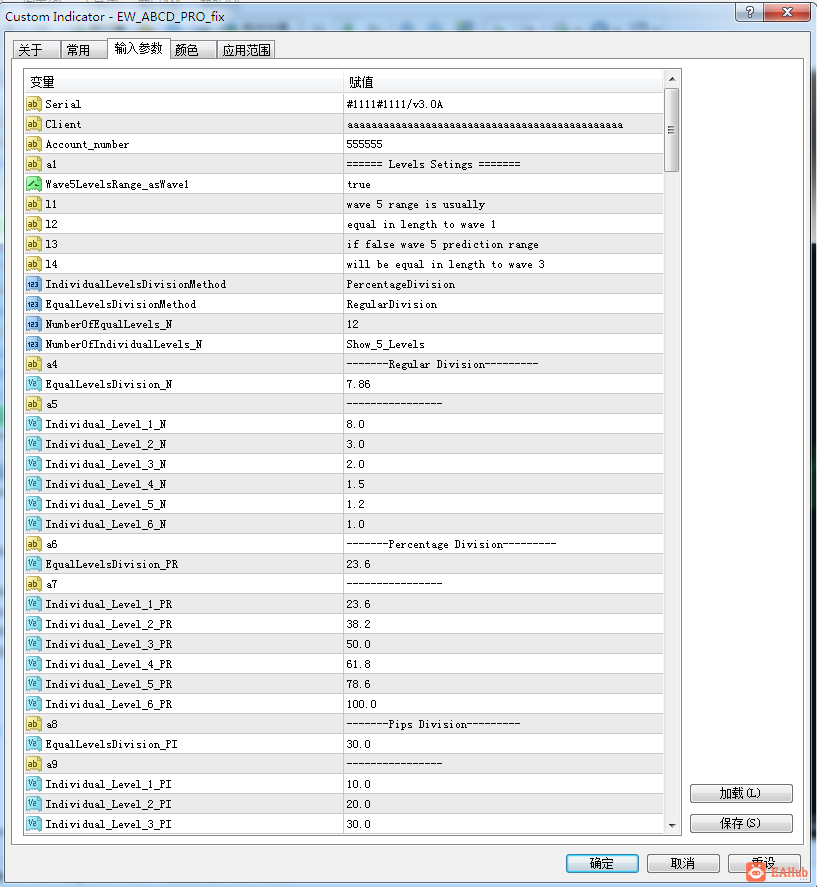Screen dimensions: 817x887
Task: Click the double icon beside Individual_Level_6_PR
Action: (33, 704)
